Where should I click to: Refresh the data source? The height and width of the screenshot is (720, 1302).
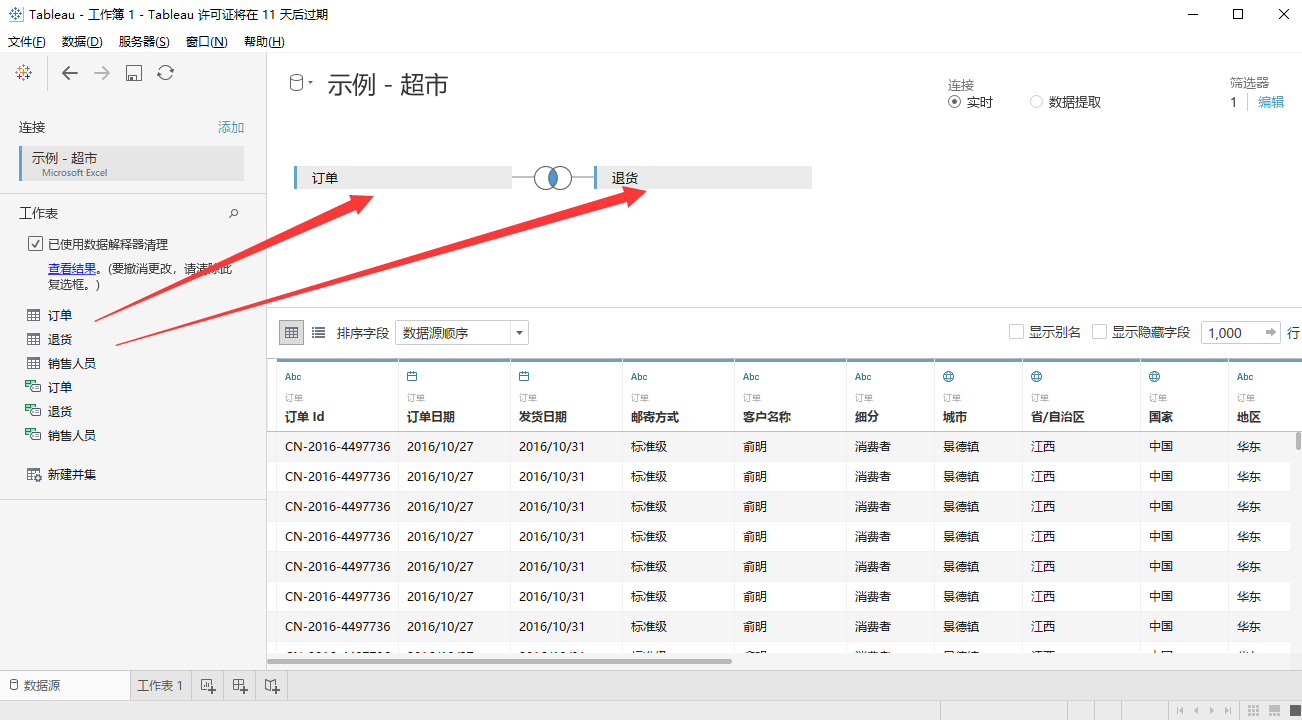coord(166,73)
